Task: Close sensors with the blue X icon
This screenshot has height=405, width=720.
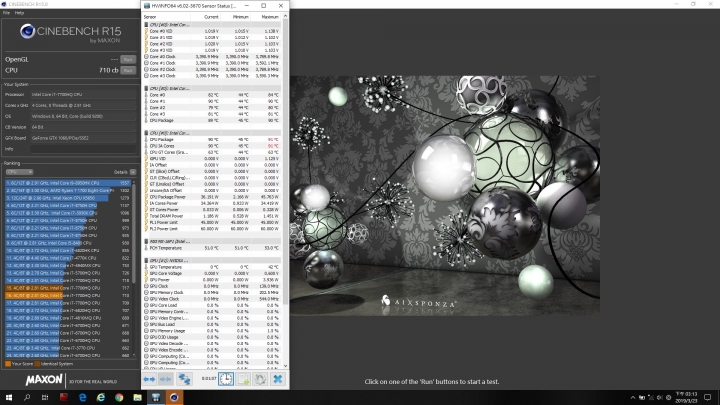Action: coord(278,379)
